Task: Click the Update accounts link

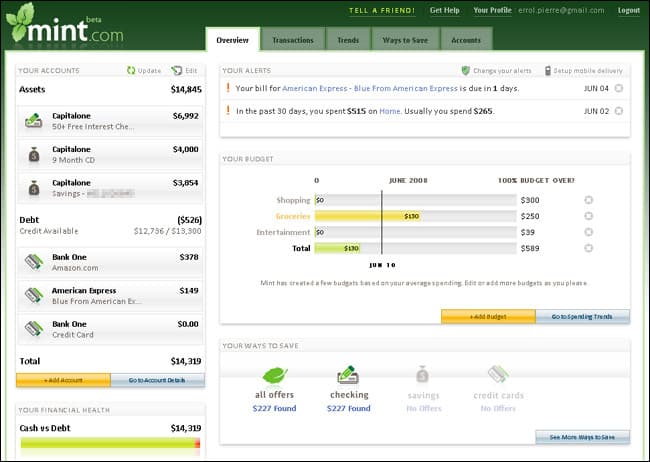Action: (x=149, y=71)
